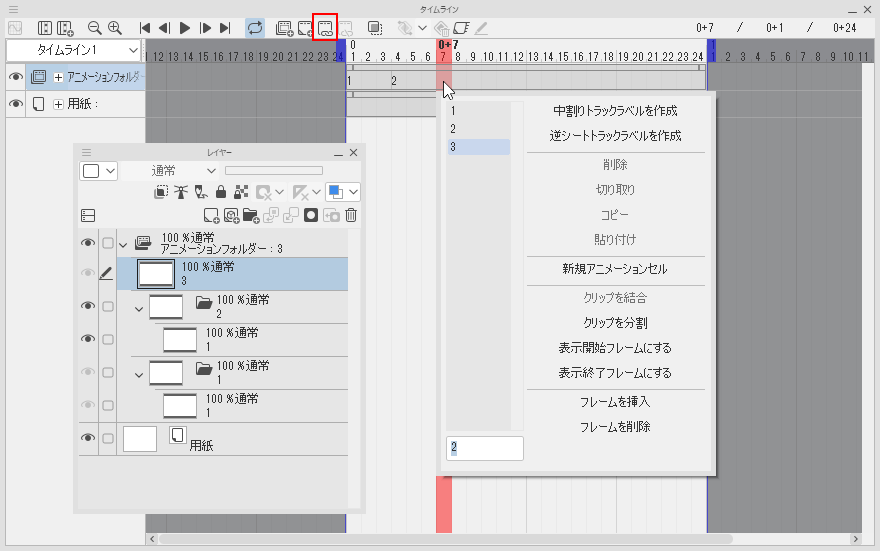Choose 新規アニメーションセル from the menu
The width and height of the screenshot is (880, 551).
pos(615,269)
